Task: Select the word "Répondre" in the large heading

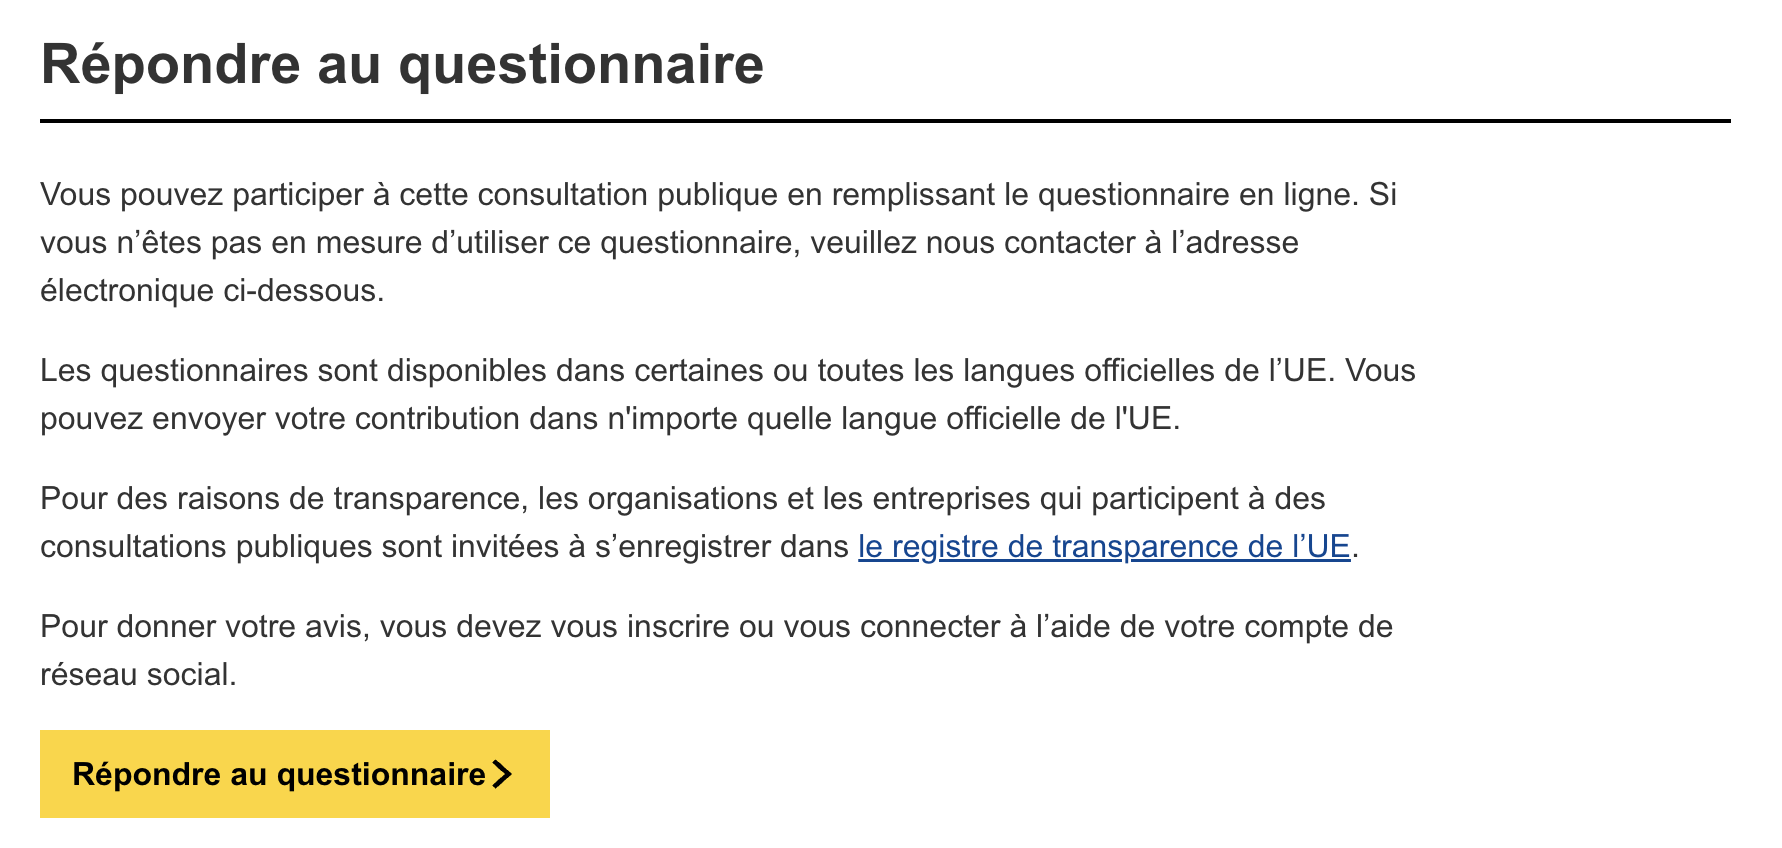Action: click(x=170, y=65)
